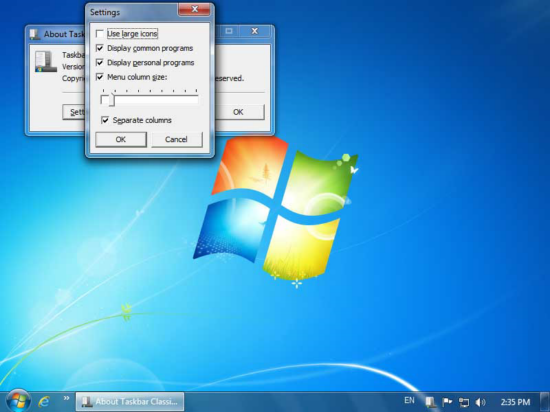This screenshot has height=412, width=550.
Task: Cancel the Settings dialog
Action: point(176,140)
